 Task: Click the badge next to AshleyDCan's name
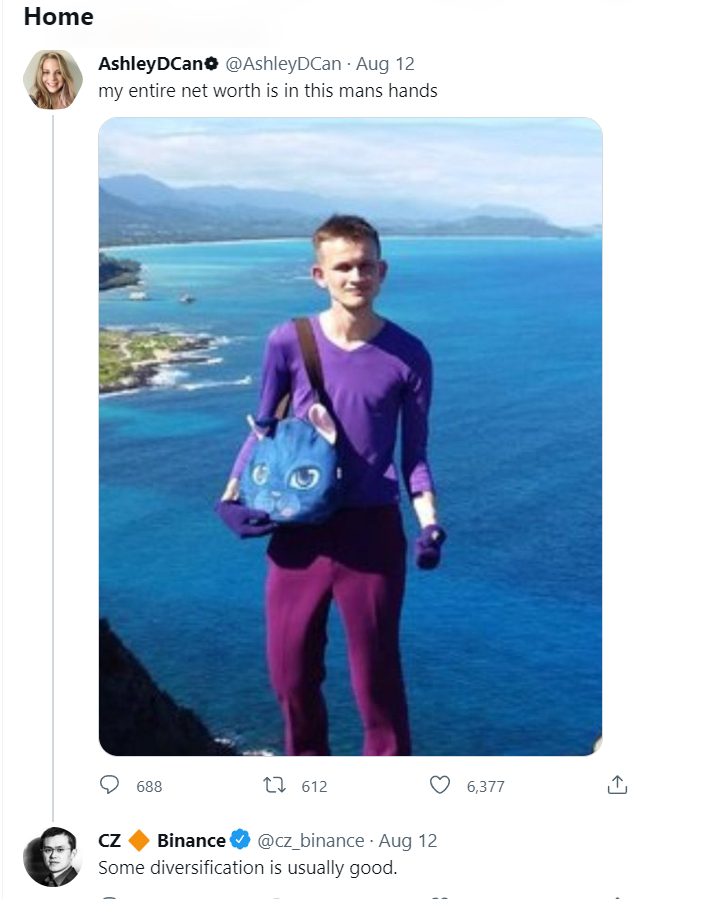tap(212, 64)
